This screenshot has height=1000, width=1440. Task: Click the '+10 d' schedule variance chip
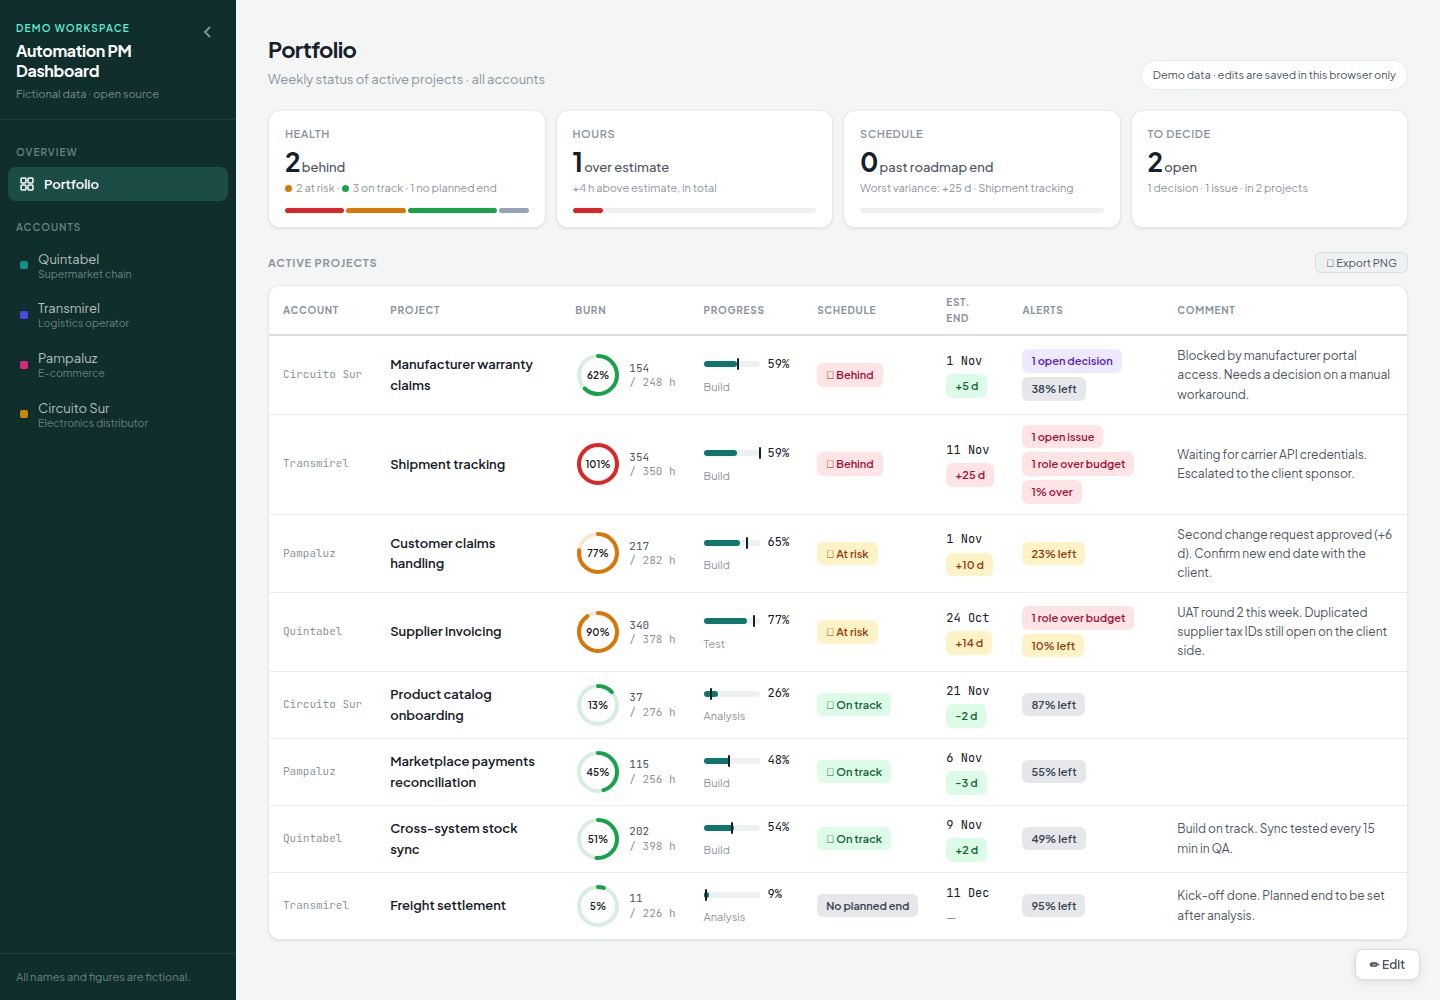point(969,565)
